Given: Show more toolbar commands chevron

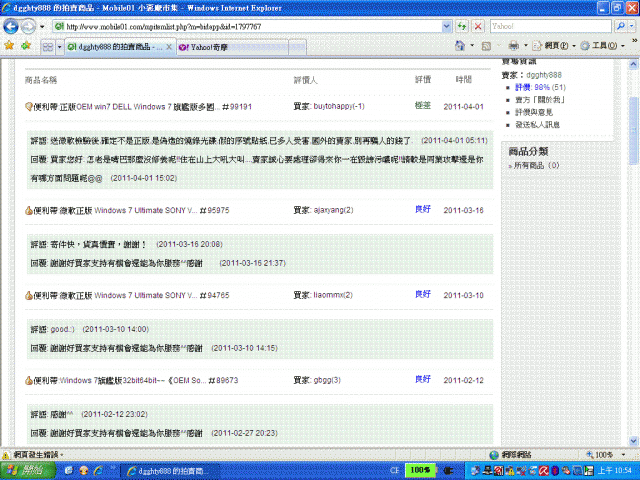Looking at the screenshot, I should point(635,40).
